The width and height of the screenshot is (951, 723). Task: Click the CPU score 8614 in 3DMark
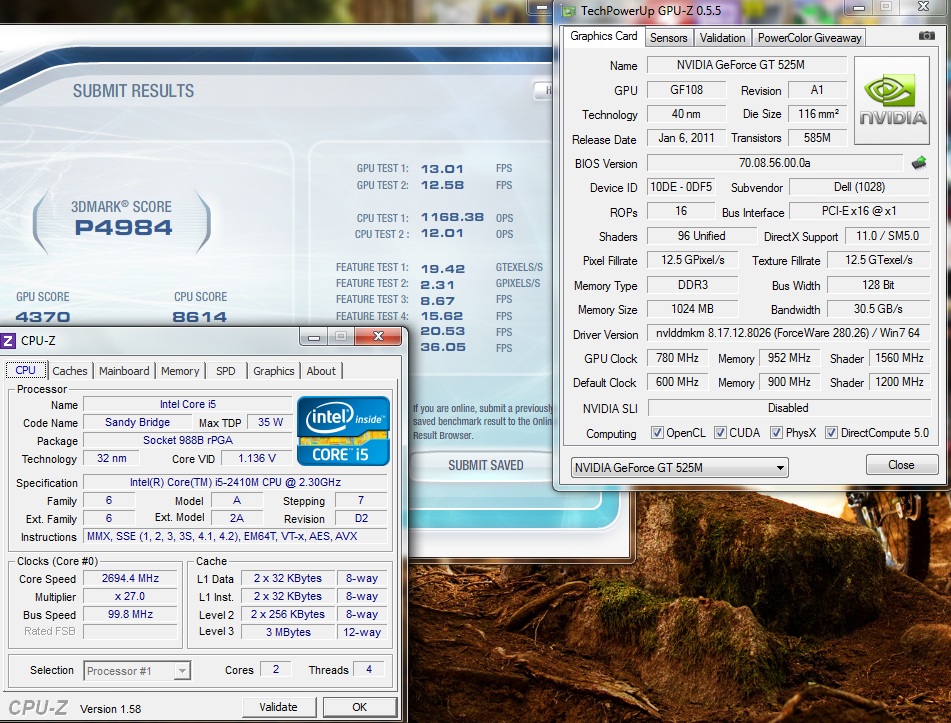[200, 317]
